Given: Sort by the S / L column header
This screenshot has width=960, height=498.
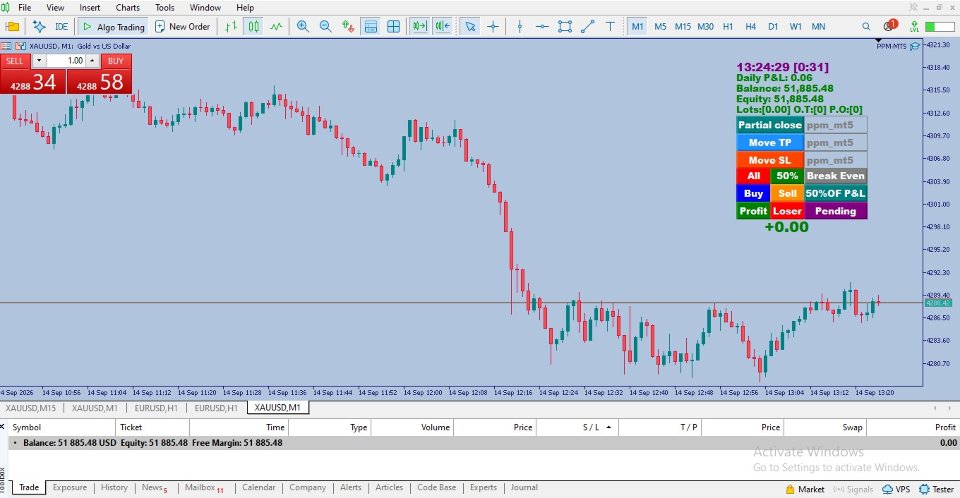Looking at the screenshot, I should (577, 427).
